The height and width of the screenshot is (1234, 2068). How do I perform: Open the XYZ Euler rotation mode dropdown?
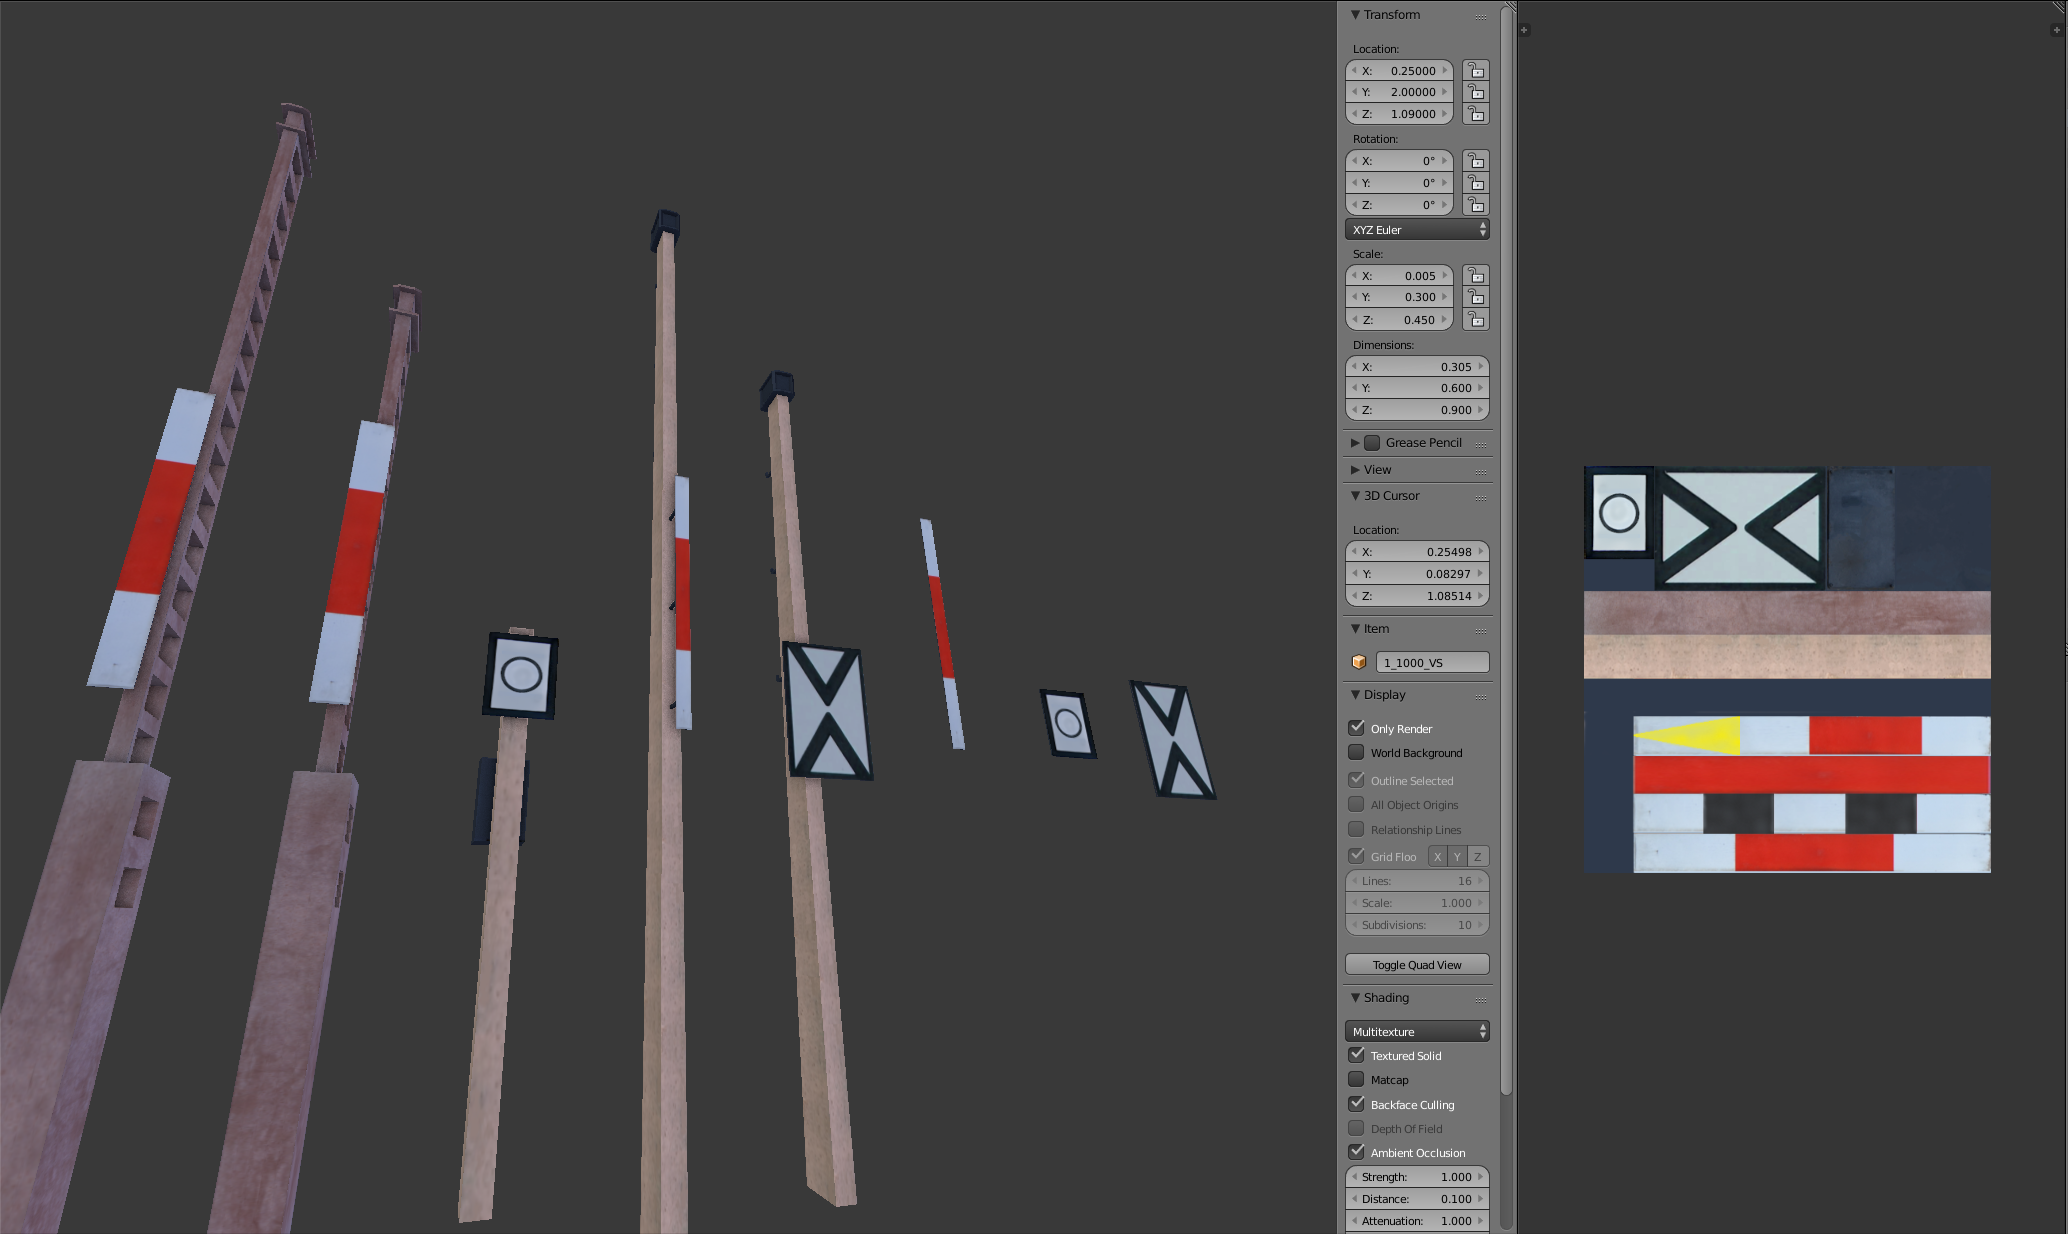point(1417,230)
